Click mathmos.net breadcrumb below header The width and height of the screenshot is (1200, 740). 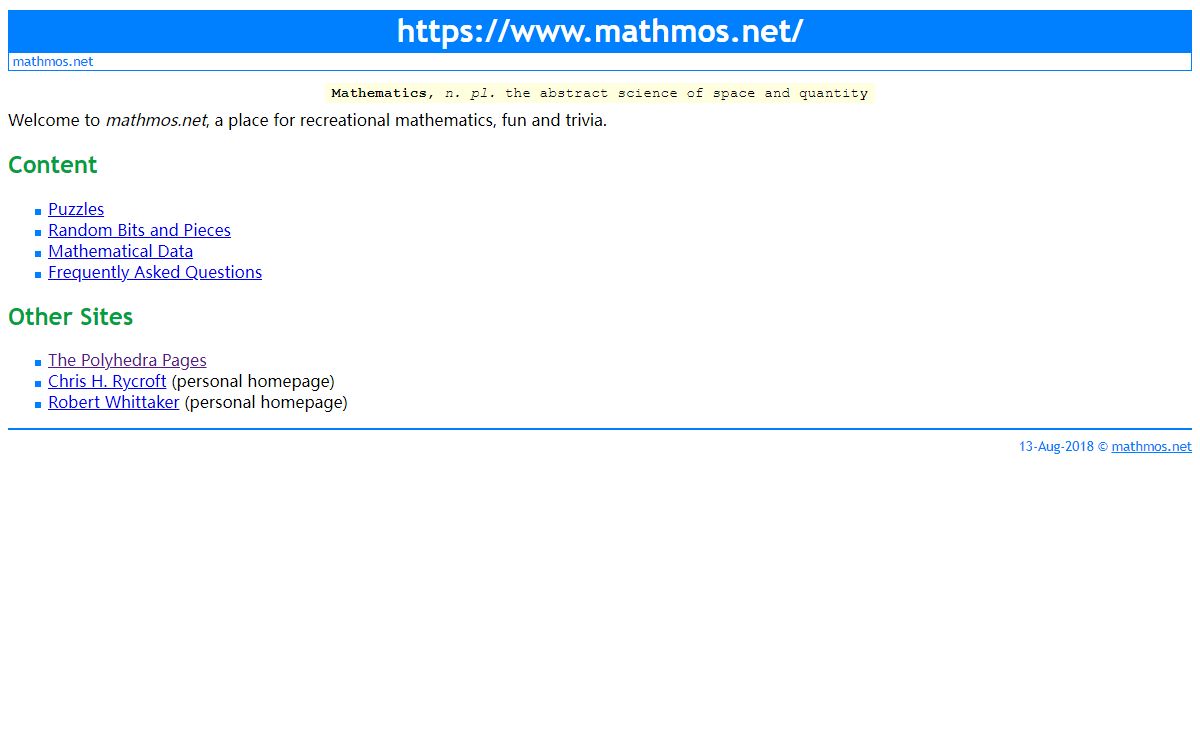(53, 61)
